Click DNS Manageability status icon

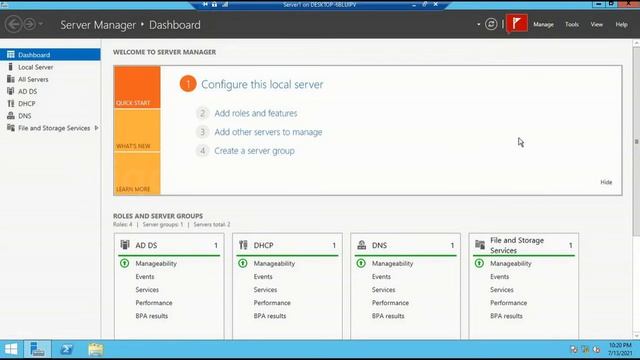(361, 263)
